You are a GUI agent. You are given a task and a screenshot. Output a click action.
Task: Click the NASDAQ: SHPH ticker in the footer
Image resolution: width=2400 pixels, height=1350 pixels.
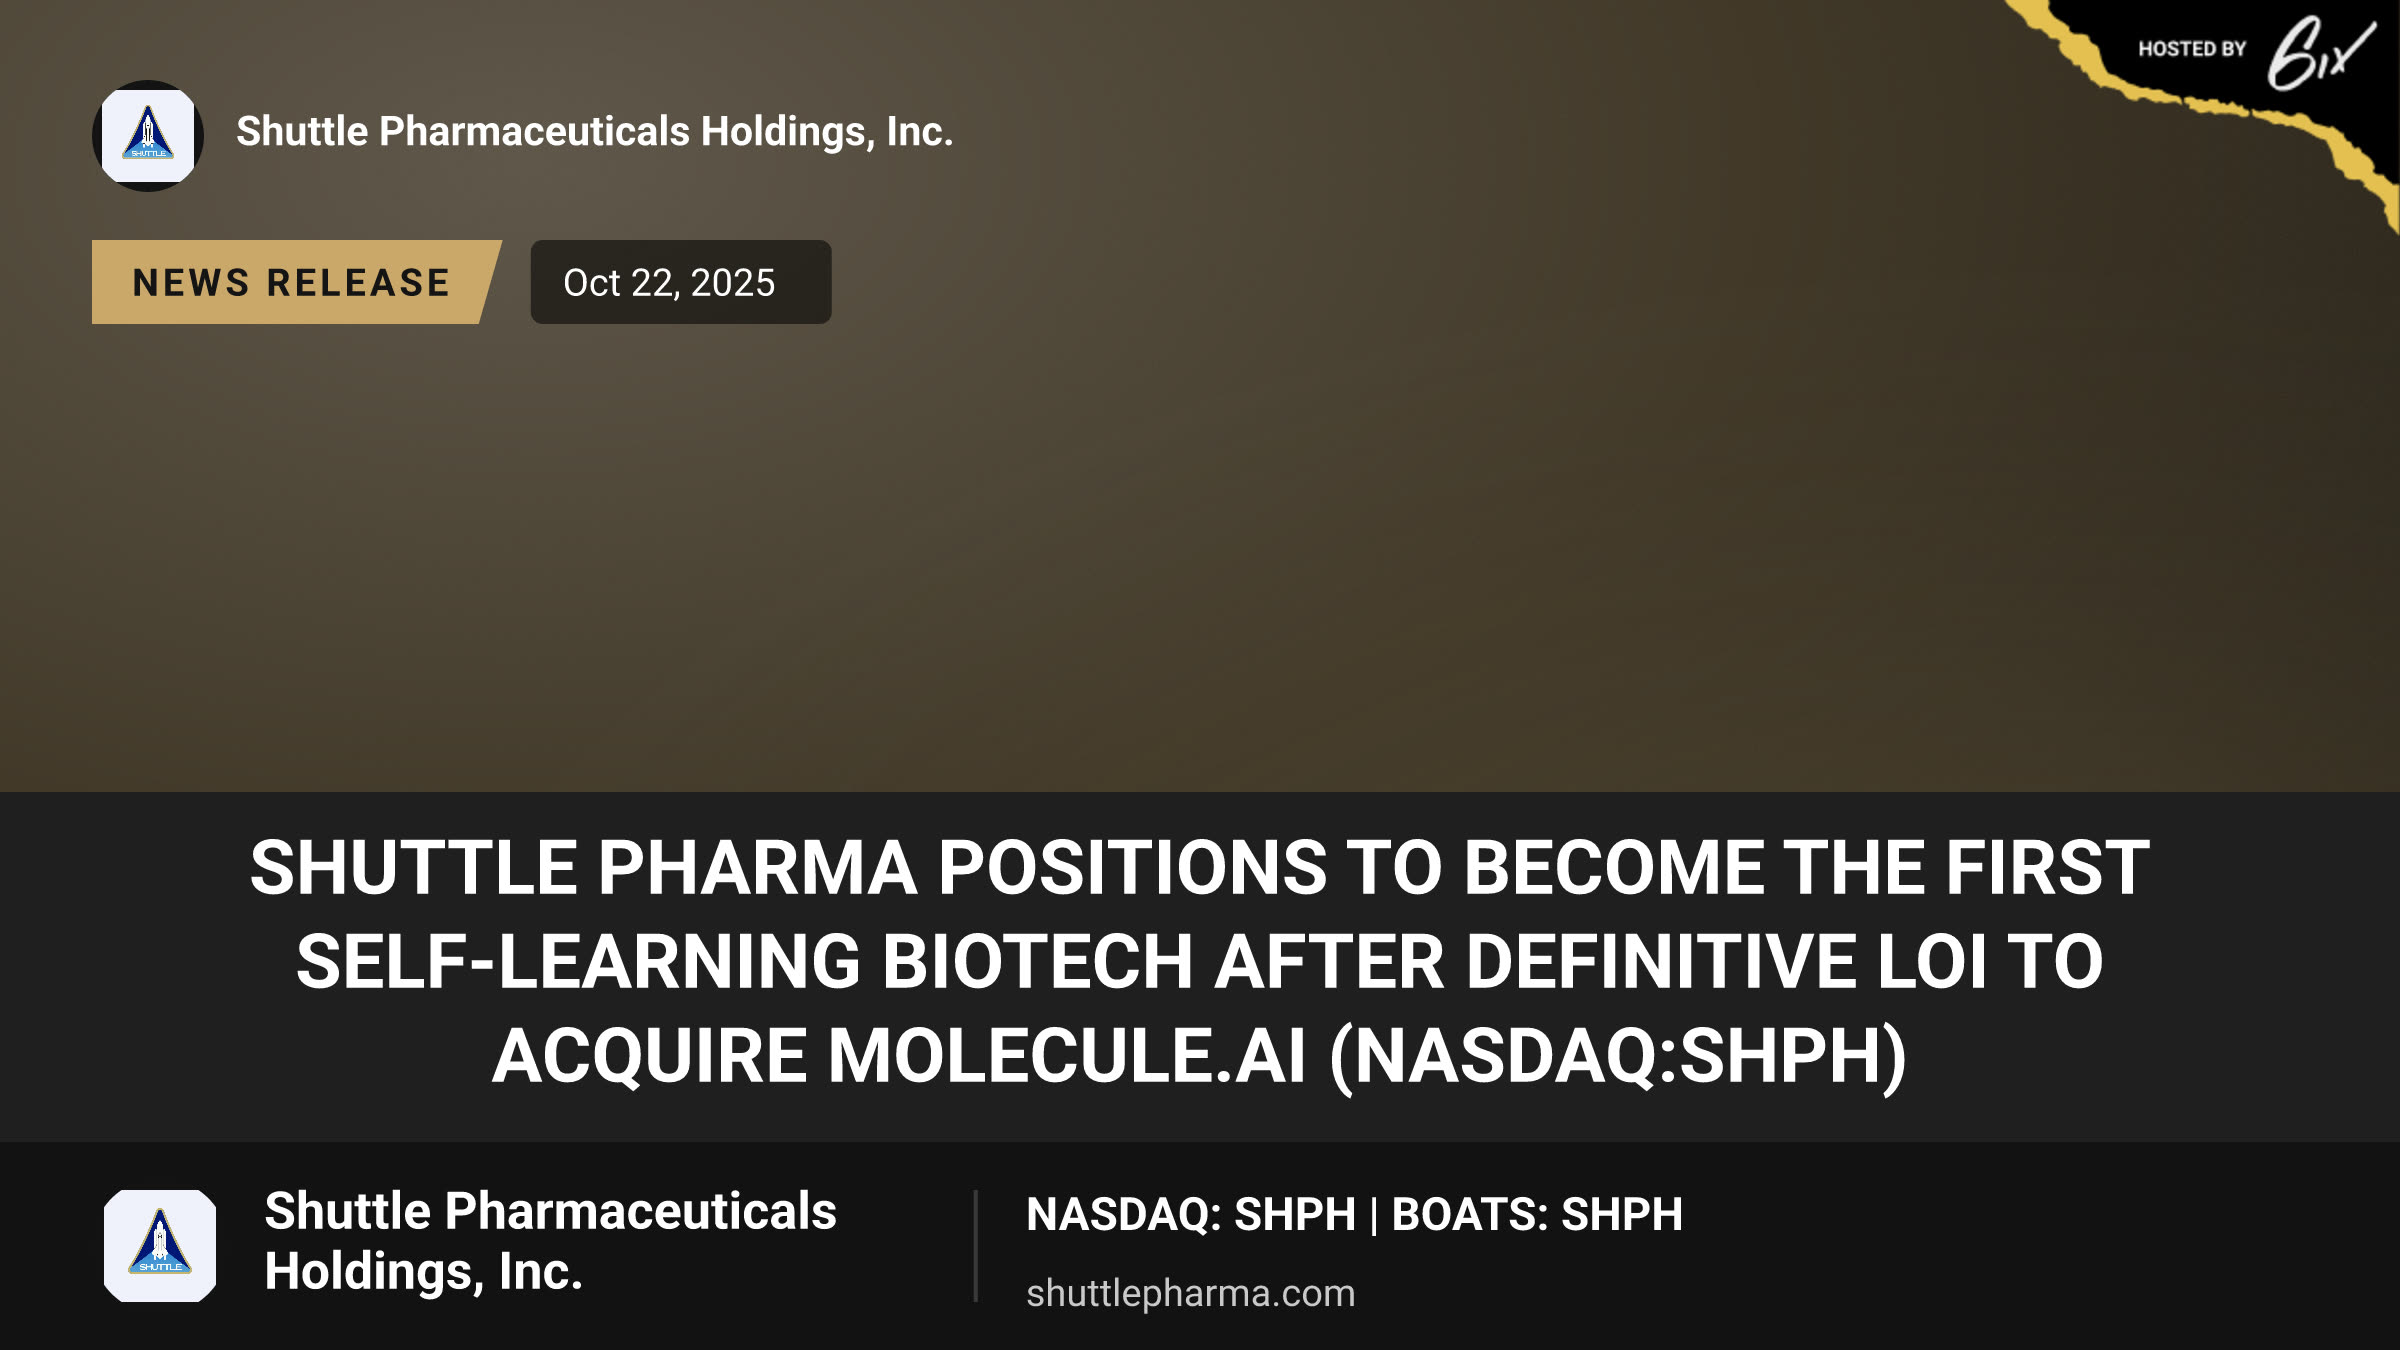[1191, 1214]
